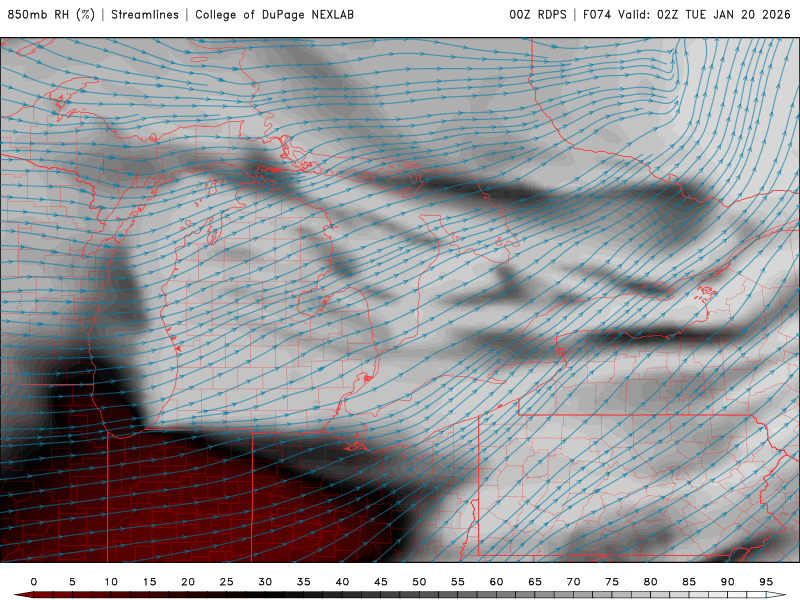
Task: Click the colorbar label '15'
Action: [x=149, y=582]
